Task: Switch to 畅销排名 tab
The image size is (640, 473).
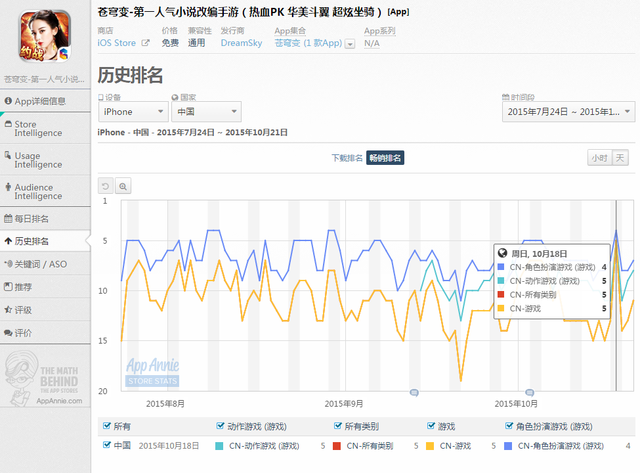Action: click(x=385, y=158)
